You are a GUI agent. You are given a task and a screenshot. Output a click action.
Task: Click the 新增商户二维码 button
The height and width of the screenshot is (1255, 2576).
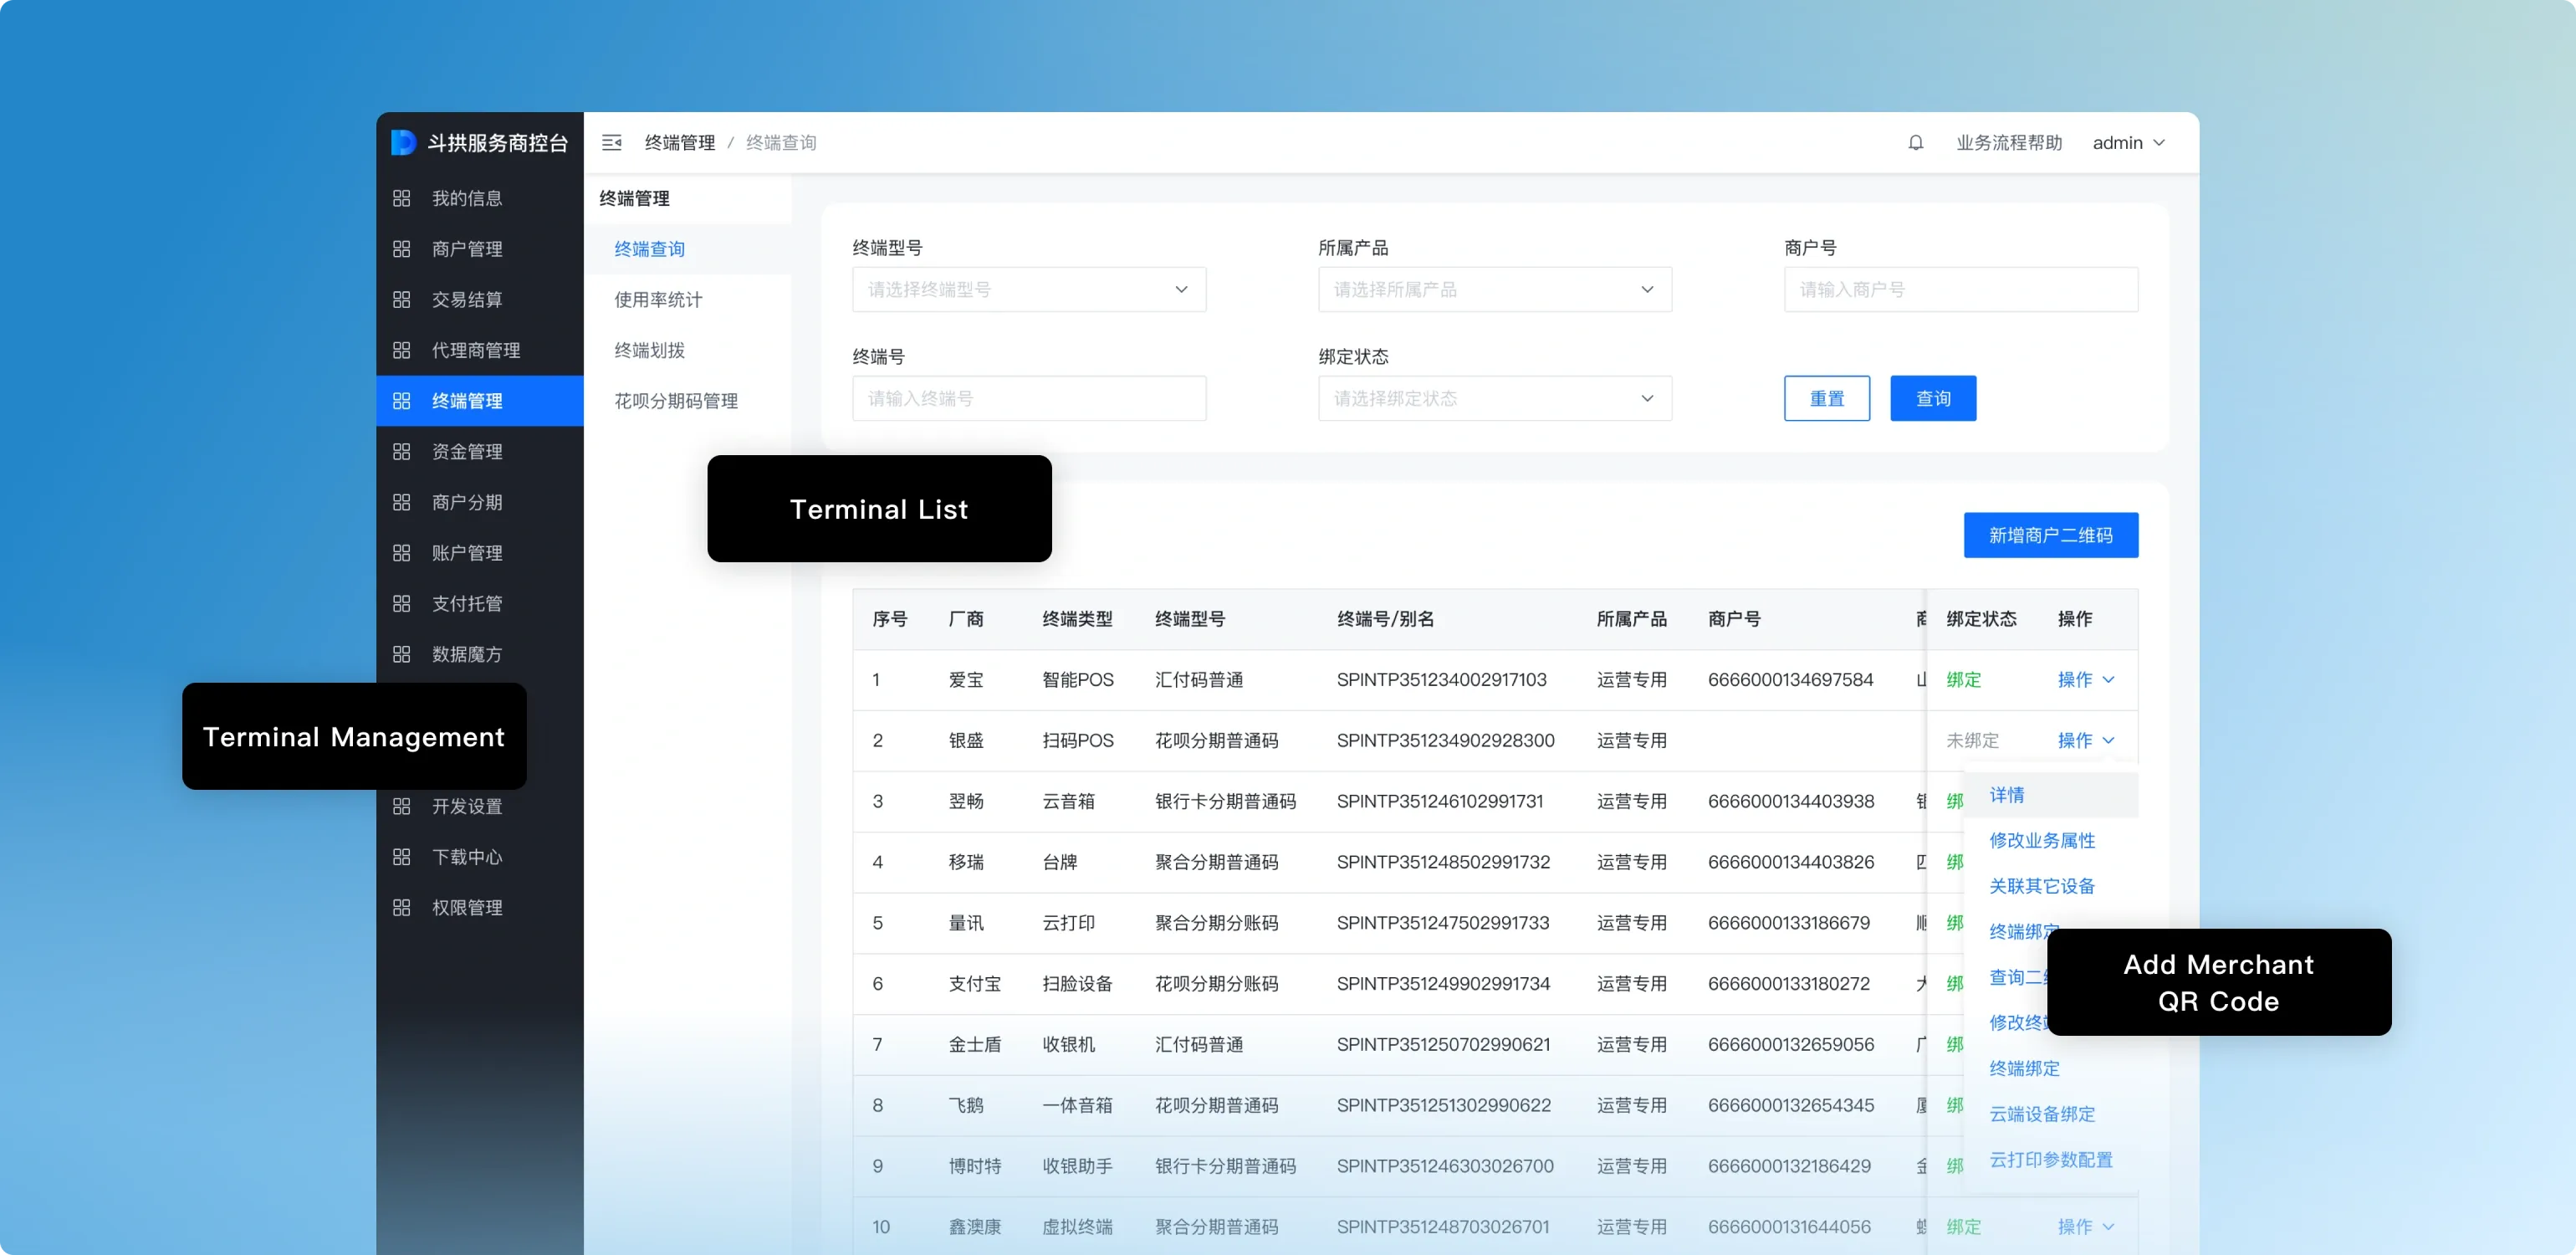pos(2050,536)
